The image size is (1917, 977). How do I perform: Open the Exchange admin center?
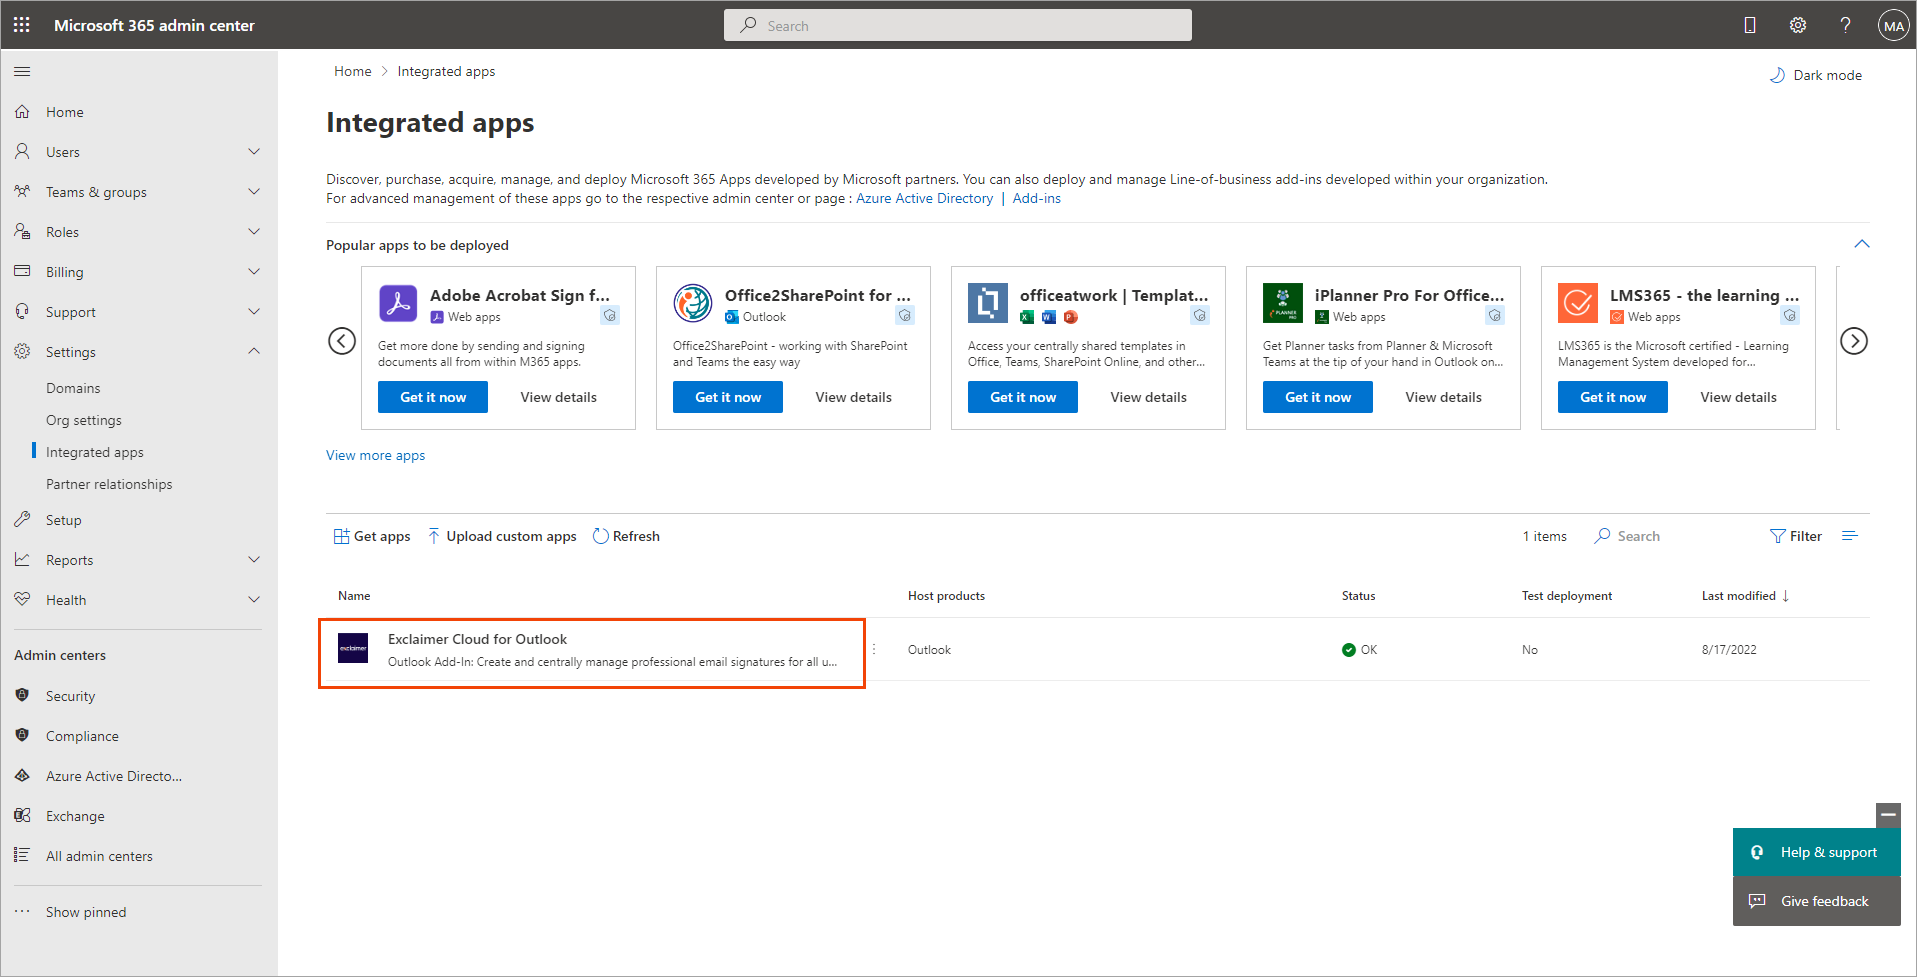point(75,816)
